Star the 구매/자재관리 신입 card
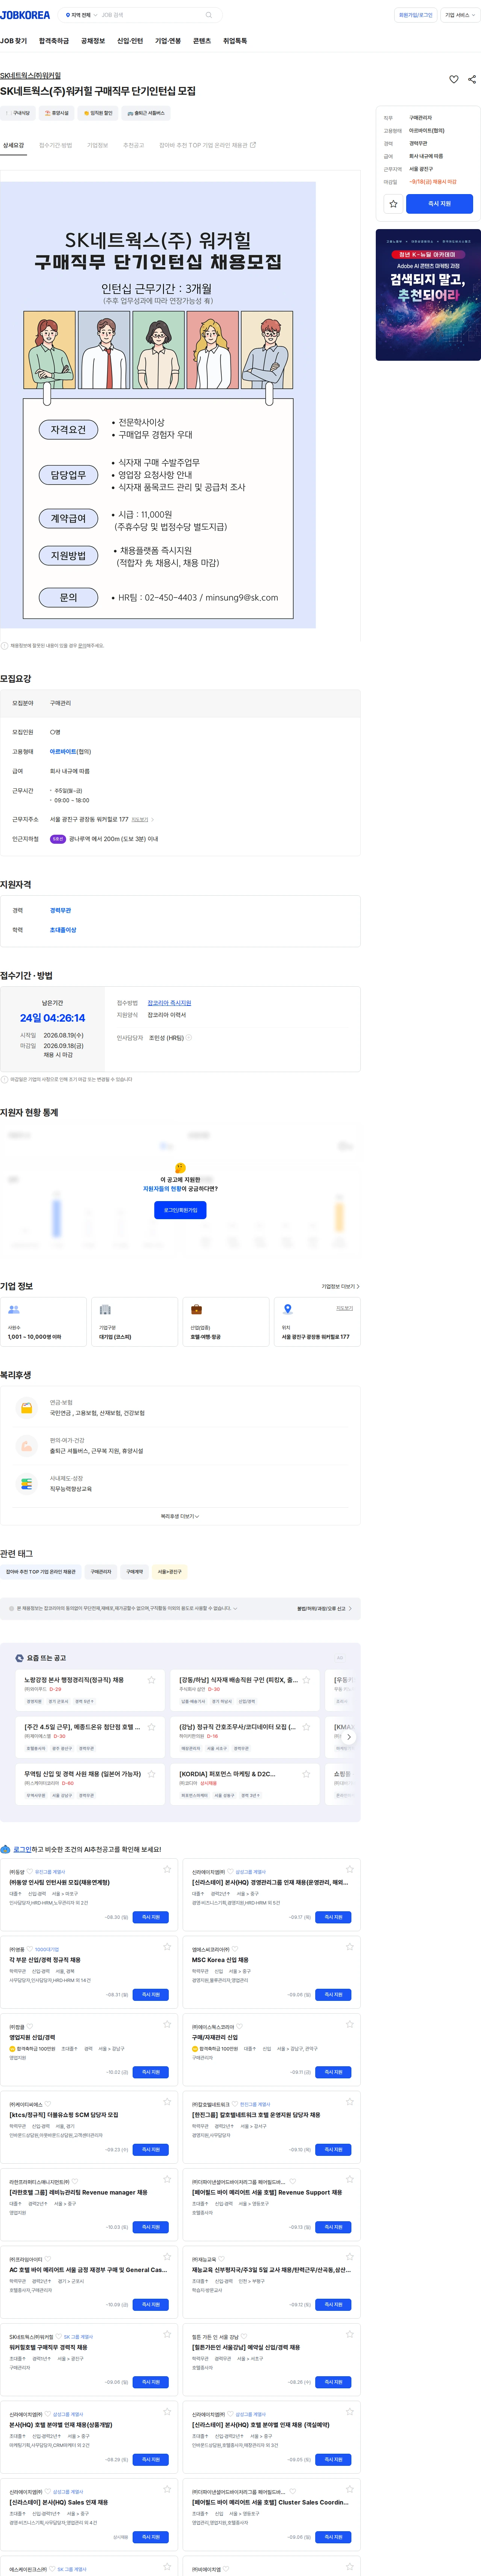 coord(350,2024)
